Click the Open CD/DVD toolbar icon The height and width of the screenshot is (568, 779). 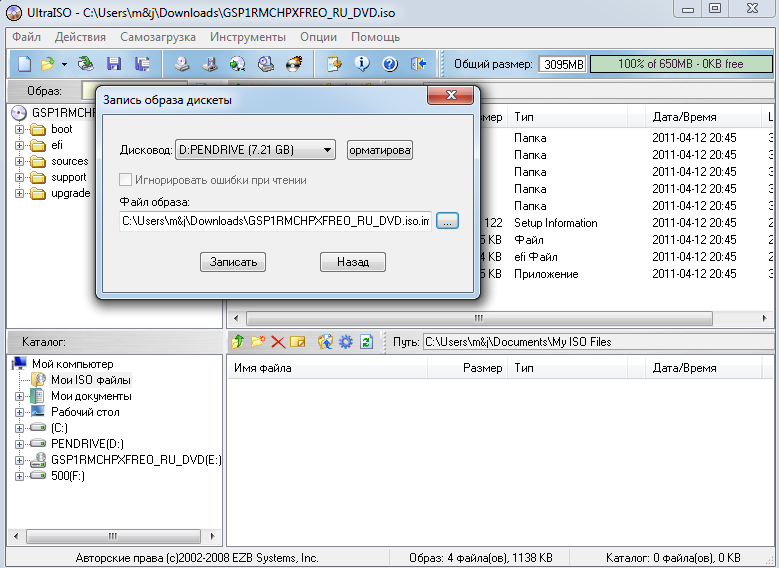point(86,64)
